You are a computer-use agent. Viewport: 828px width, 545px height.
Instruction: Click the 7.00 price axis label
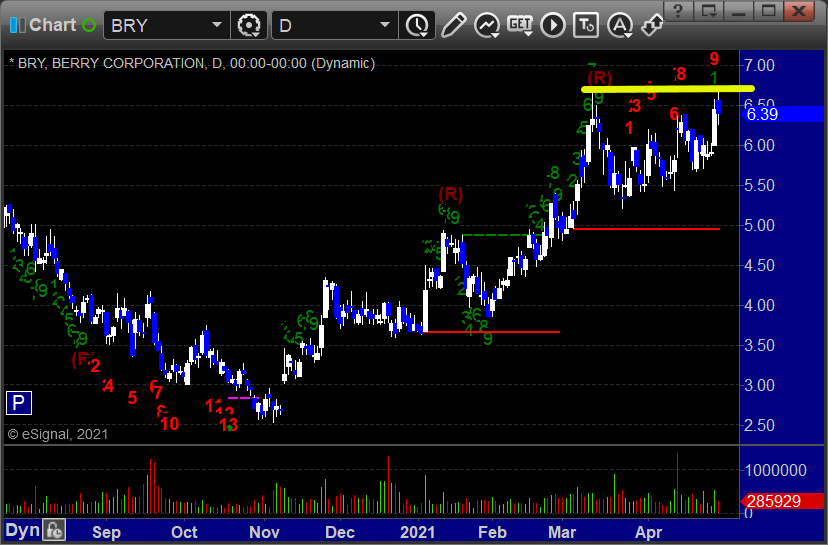(759, 65)
